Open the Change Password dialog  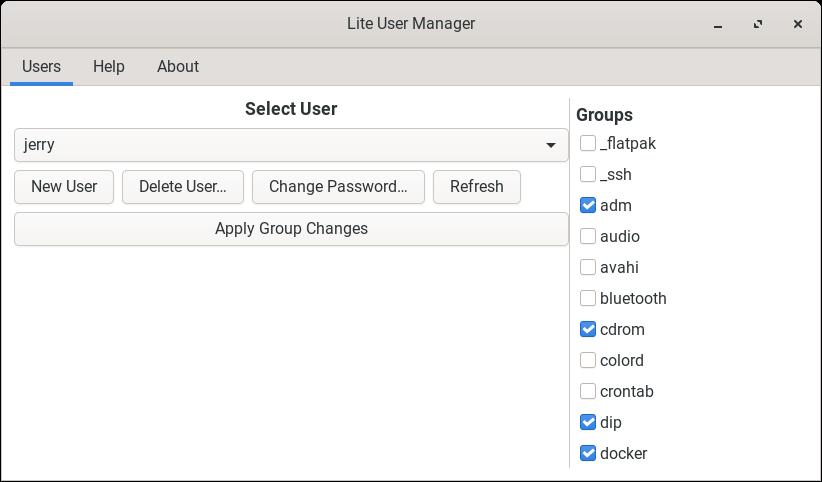[338, 187]
